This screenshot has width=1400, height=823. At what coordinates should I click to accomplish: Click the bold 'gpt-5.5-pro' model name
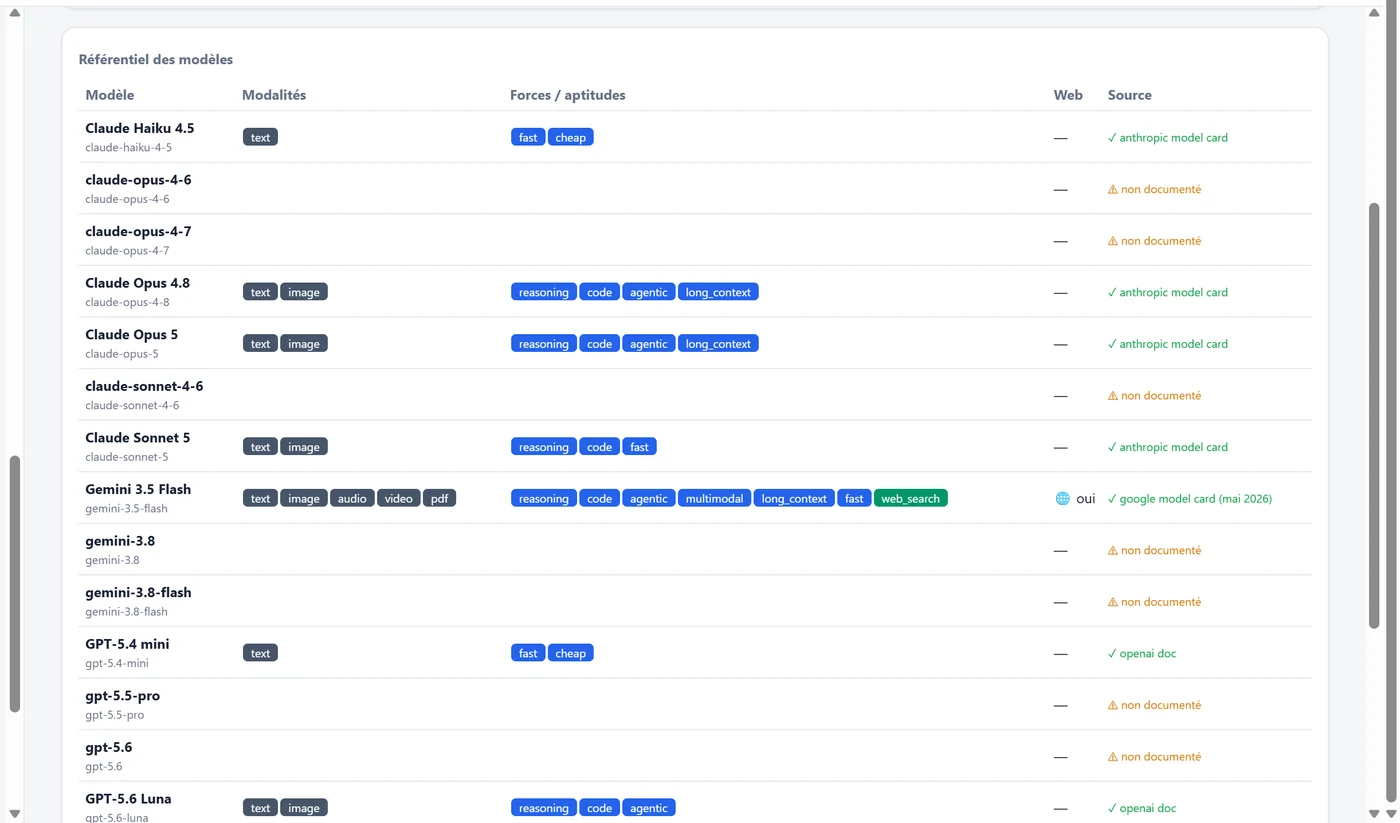(123, 696)
